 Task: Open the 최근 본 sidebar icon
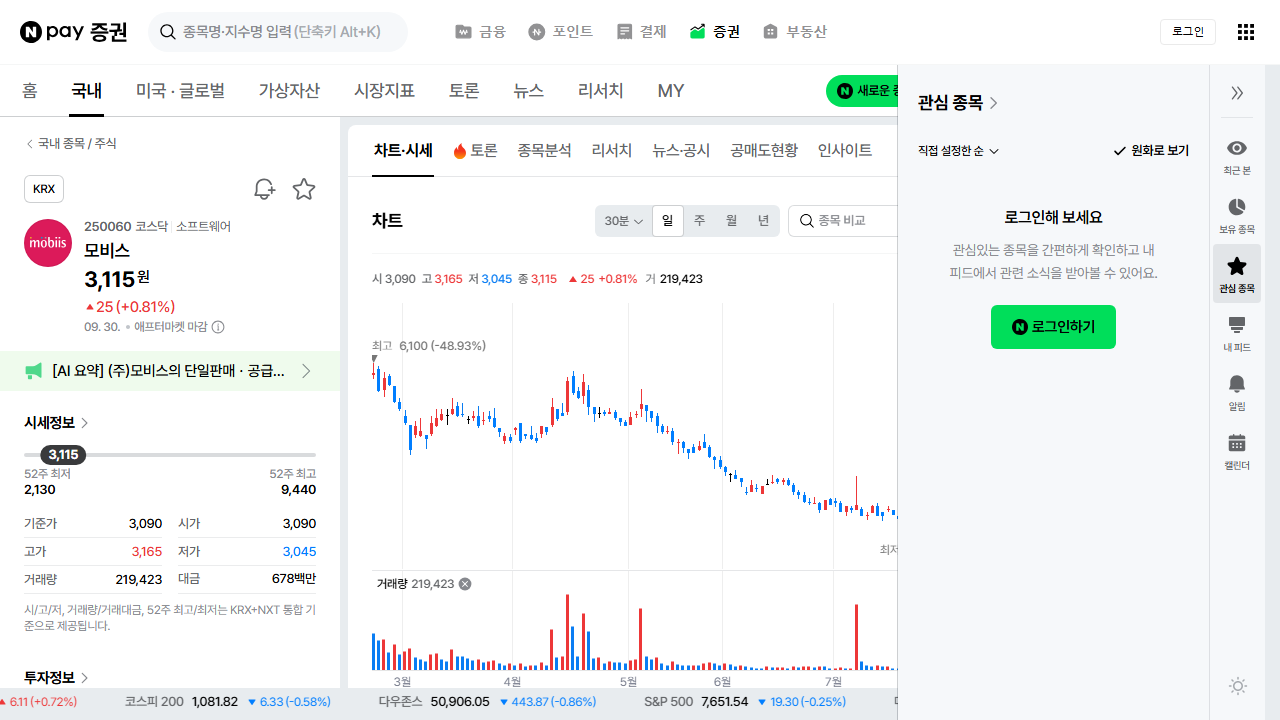1237,157
